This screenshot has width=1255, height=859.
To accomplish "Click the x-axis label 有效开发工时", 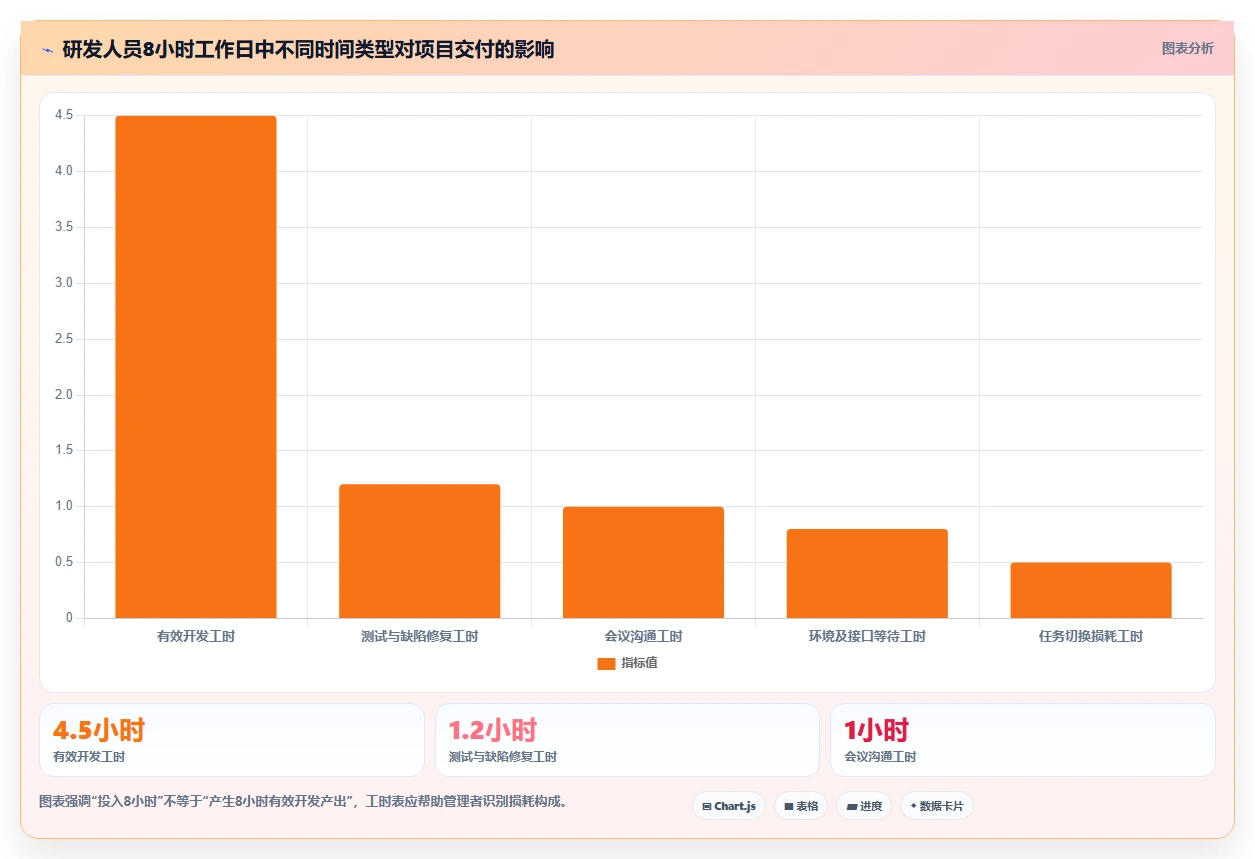I will [x=196, y=637].
